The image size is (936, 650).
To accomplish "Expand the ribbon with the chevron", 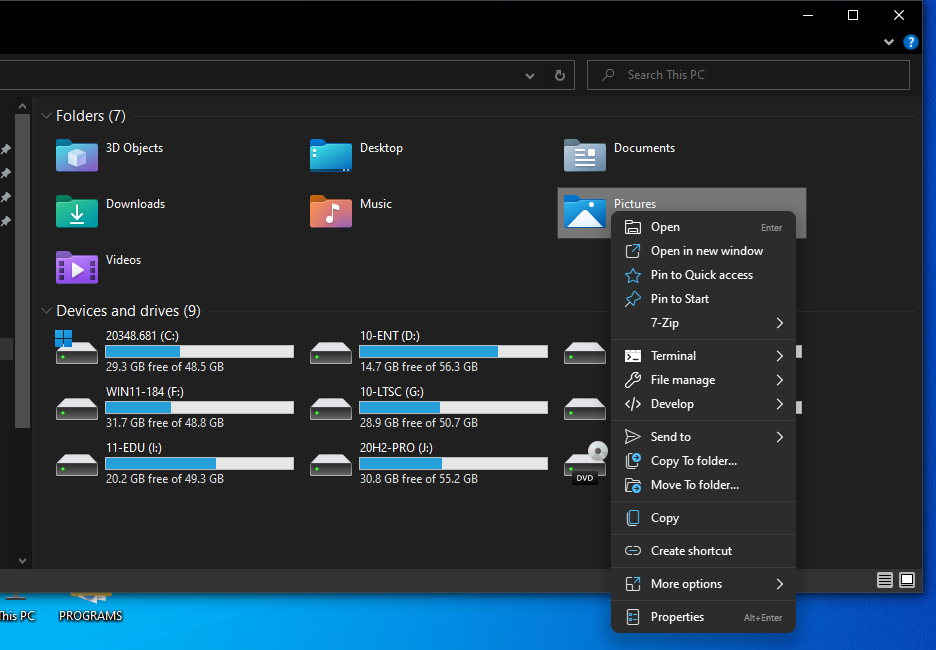I will point(889,42).
